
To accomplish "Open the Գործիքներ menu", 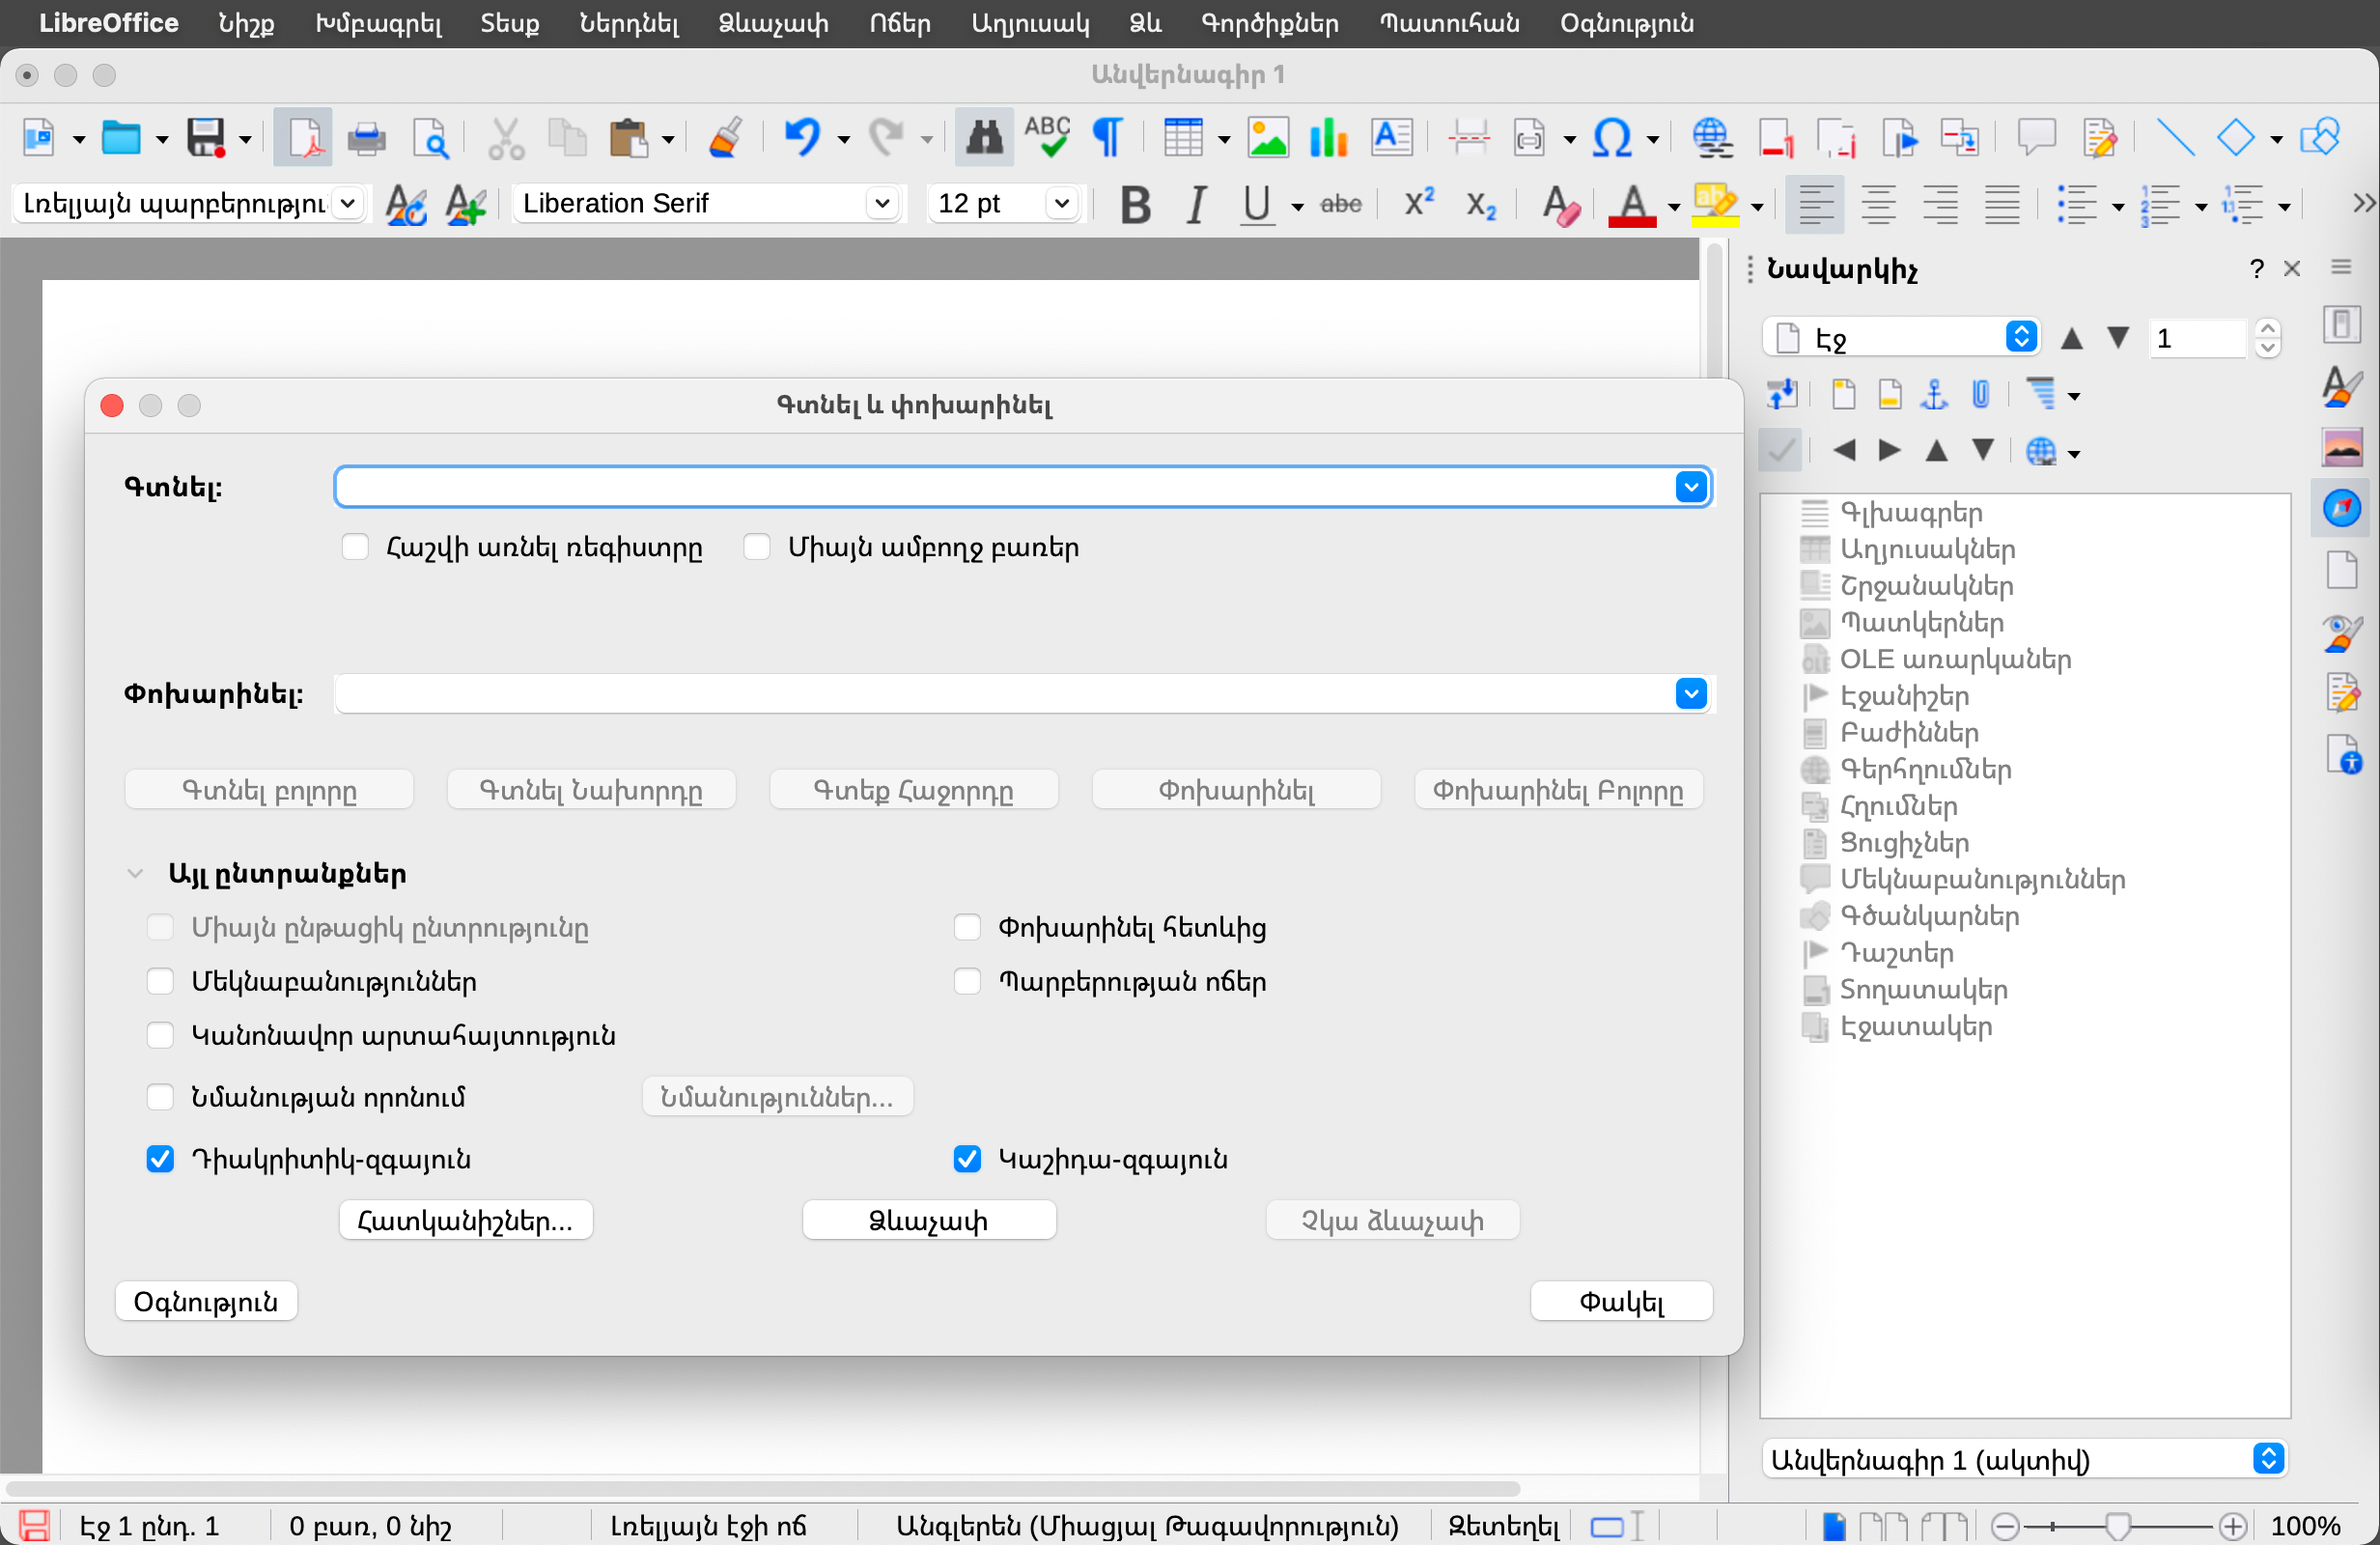I will 1269,23.
